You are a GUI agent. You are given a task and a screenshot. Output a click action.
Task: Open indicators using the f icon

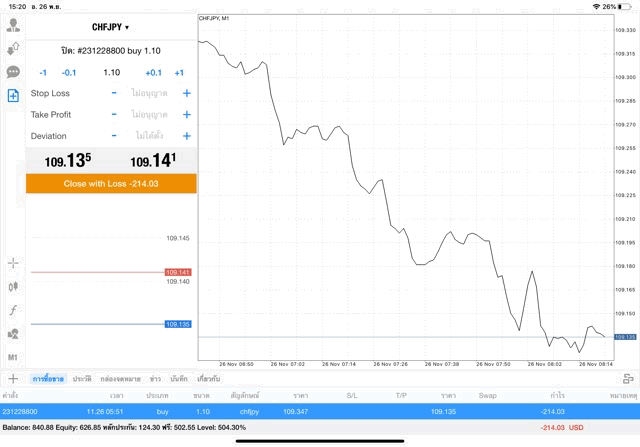(13, 310)
